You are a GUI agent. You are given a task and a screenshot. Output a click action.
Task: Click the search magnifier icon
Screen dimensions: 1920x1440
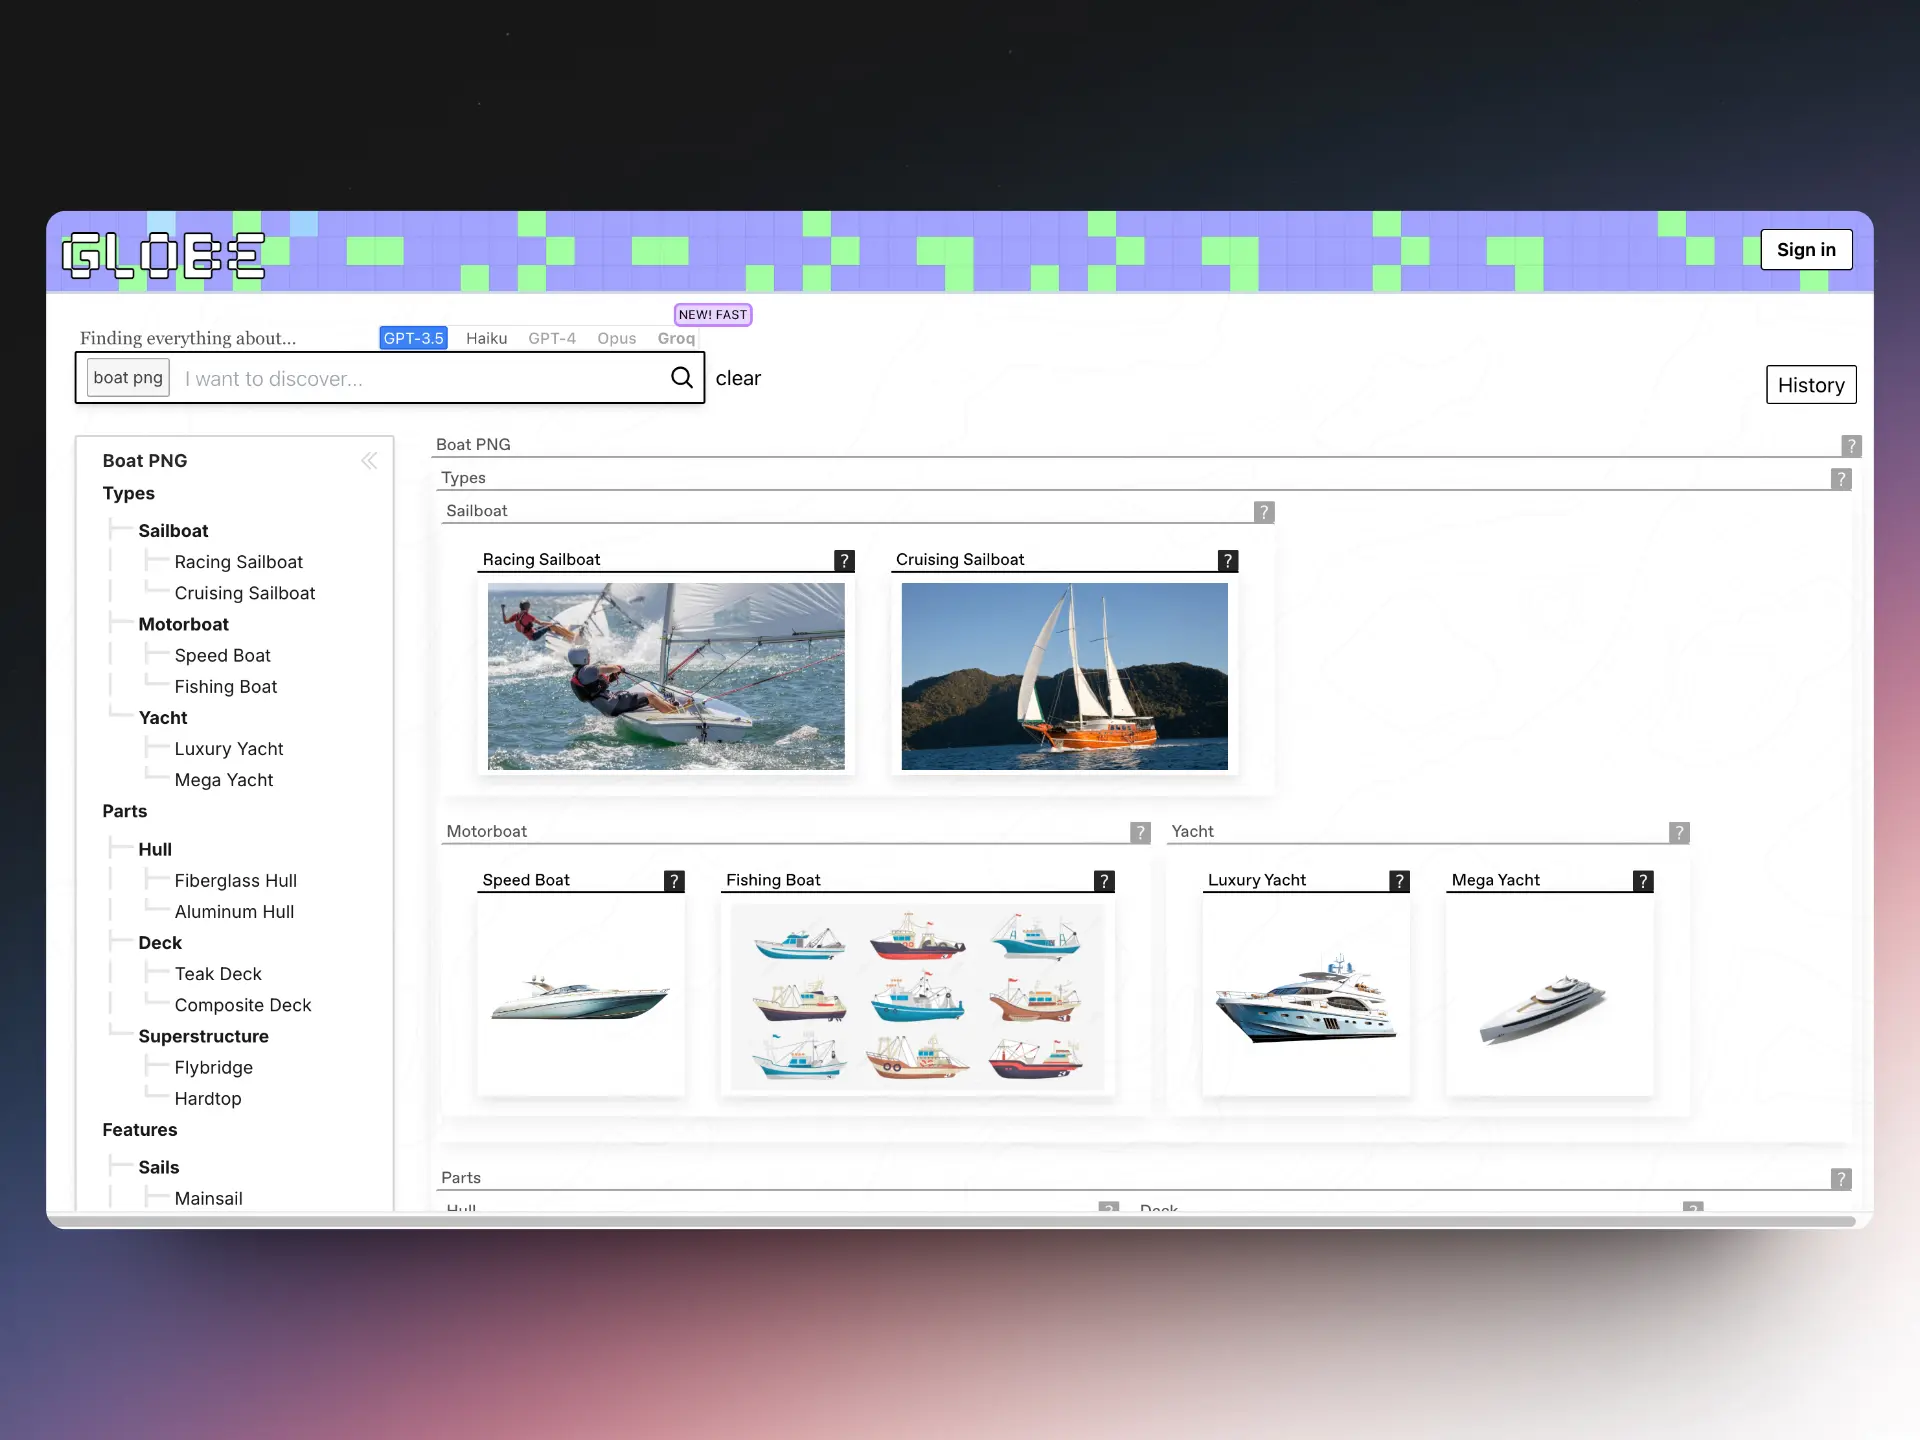[x=681, y=377]
